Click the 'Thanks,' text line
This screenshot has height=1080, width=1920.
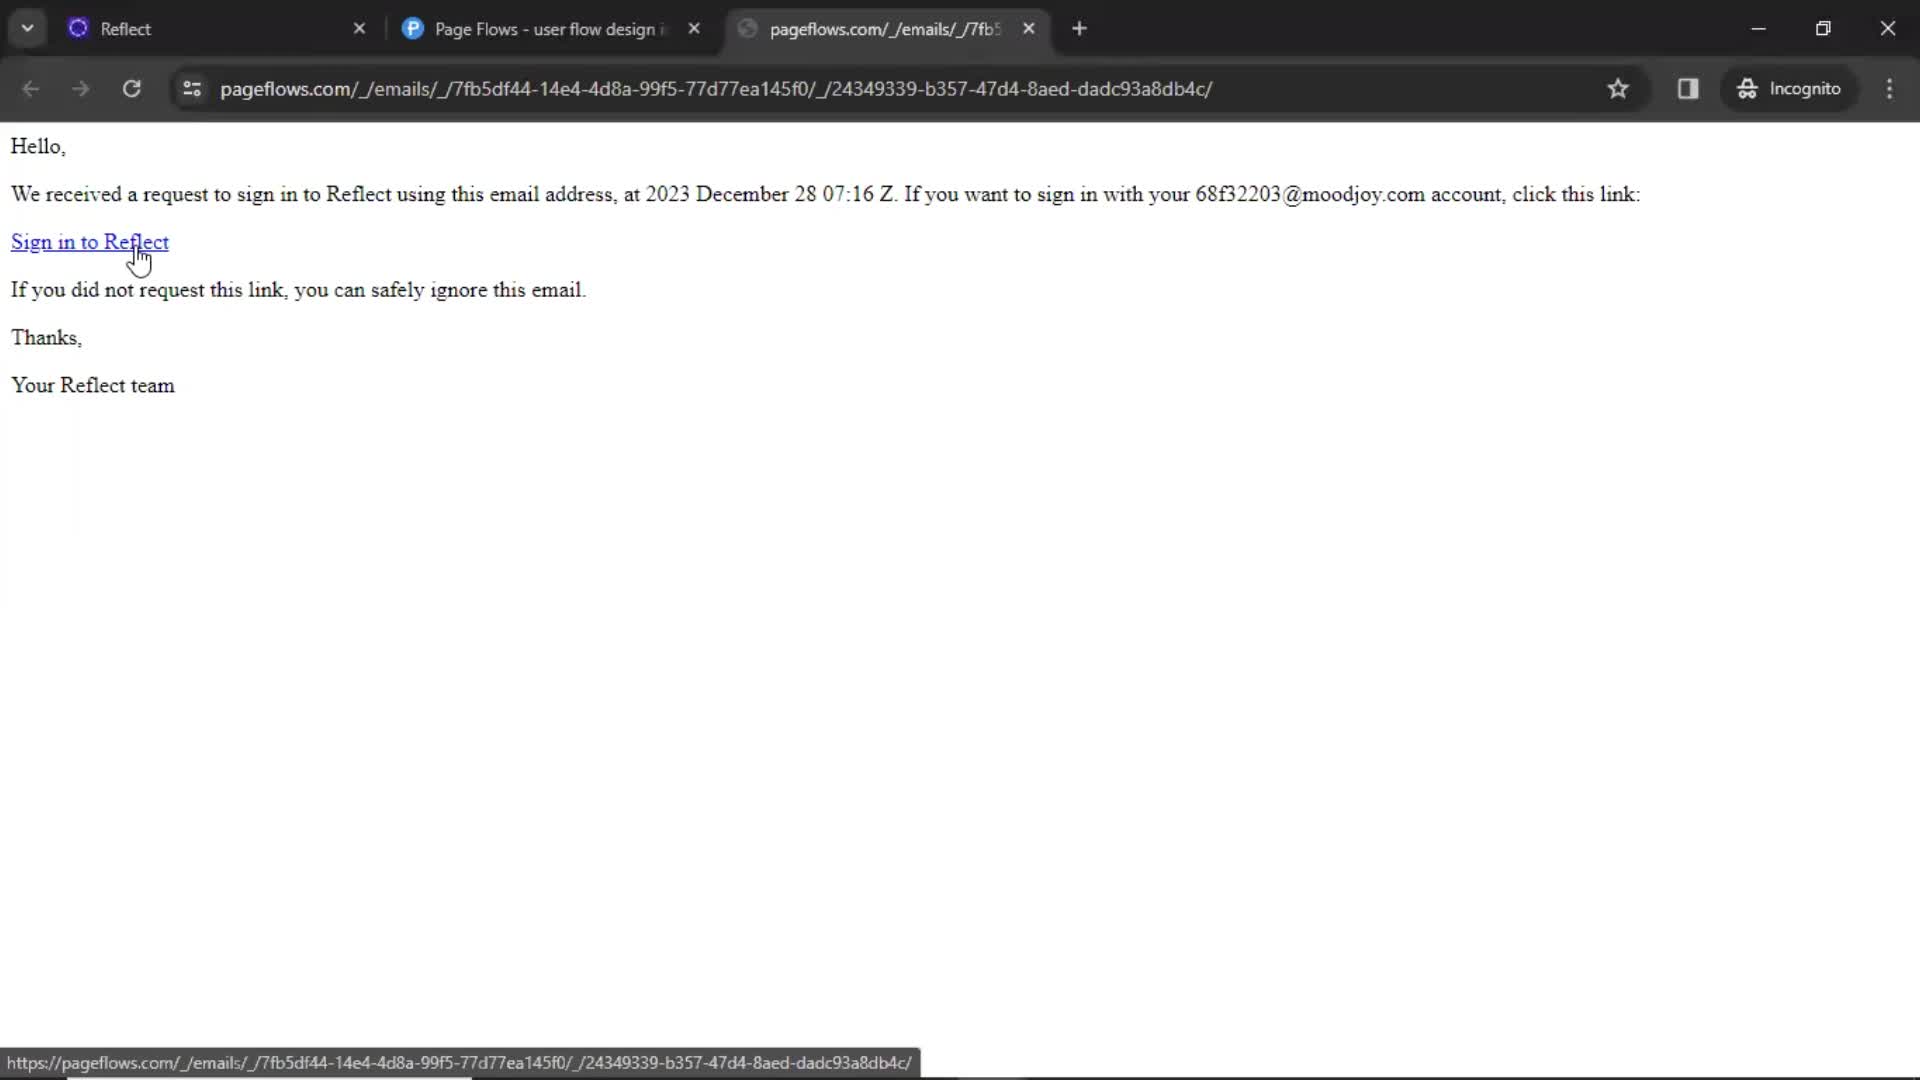coord(46,338)
